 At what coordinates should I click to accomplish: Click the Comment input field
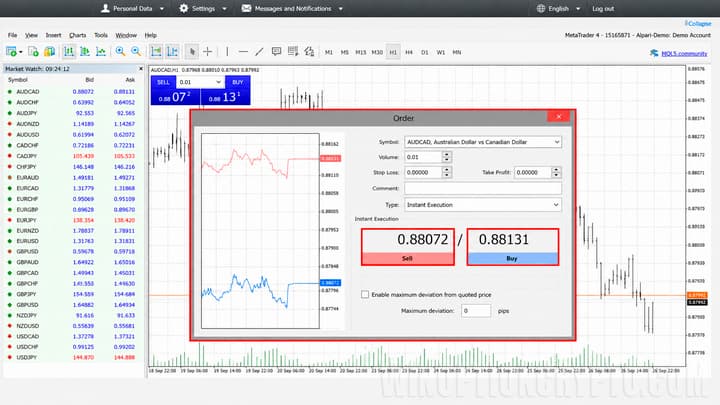[483, 188]
